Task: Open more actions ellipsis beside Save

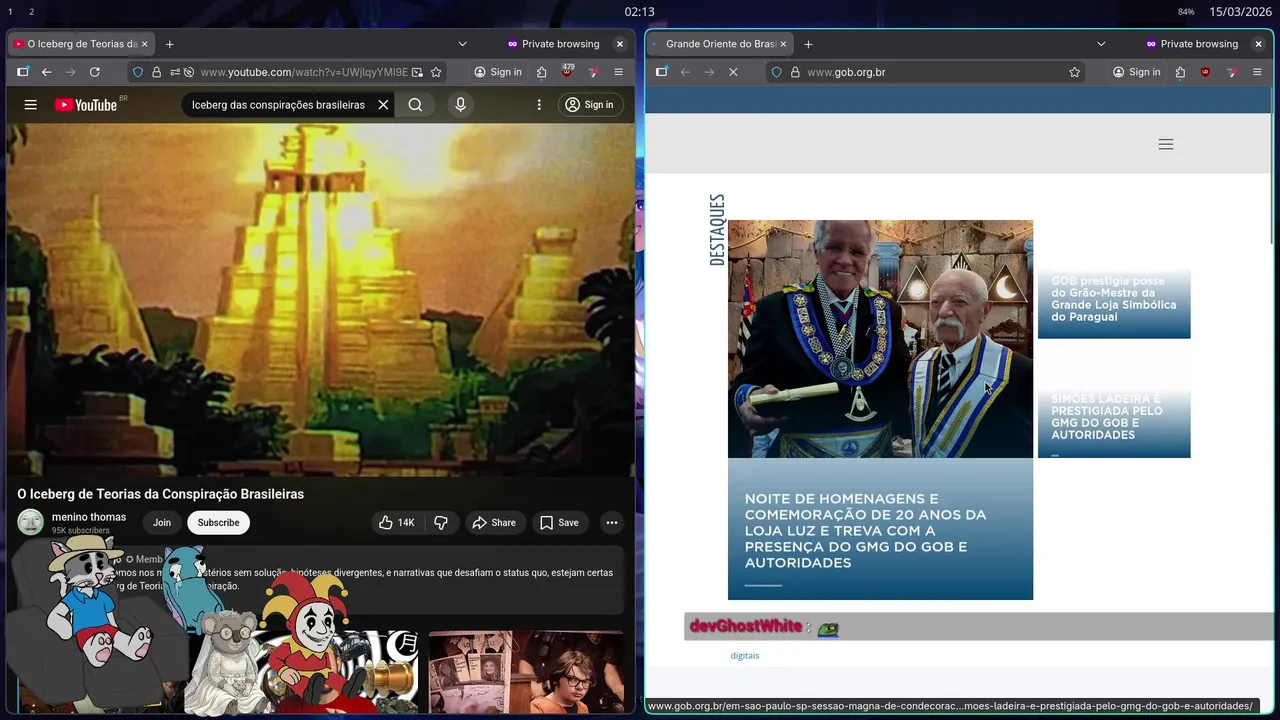Action: point(612,522)
